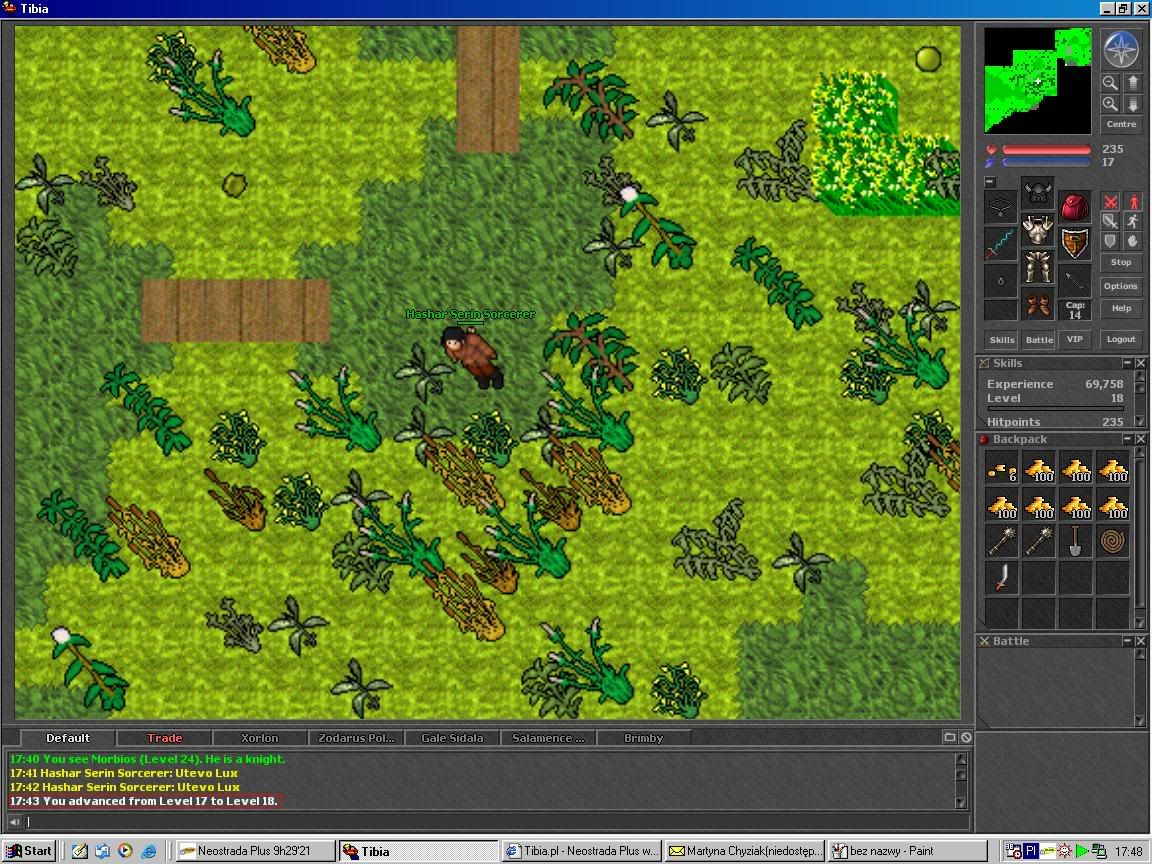This screenshot has width=1152, height=864.
Task: Toggle the Skills window button
Action: coord(1001,339)
